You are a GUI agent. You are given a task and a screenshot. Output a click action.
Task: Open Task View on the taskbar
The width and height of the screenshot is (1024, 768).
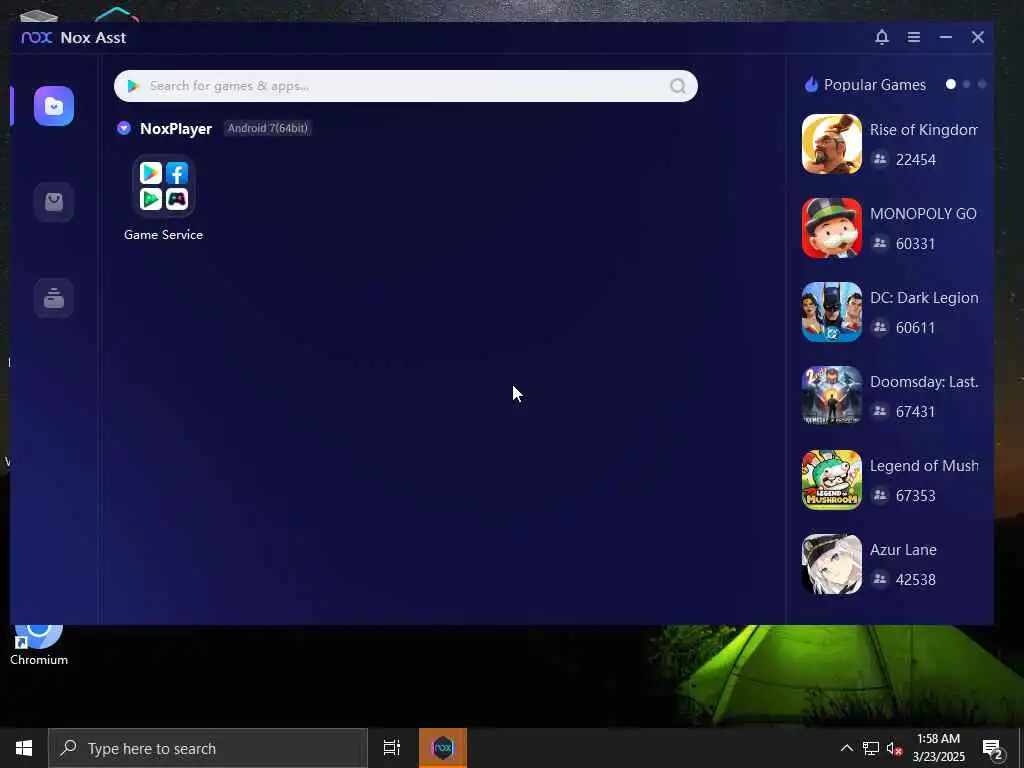[x=392, y=748]
